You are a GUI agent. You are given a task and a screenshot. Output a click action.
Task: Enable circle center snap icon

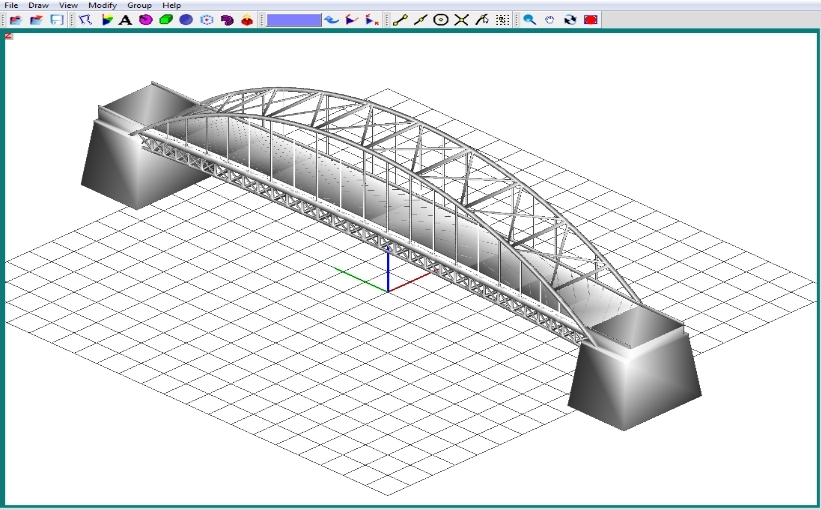[x=441, y=20]
